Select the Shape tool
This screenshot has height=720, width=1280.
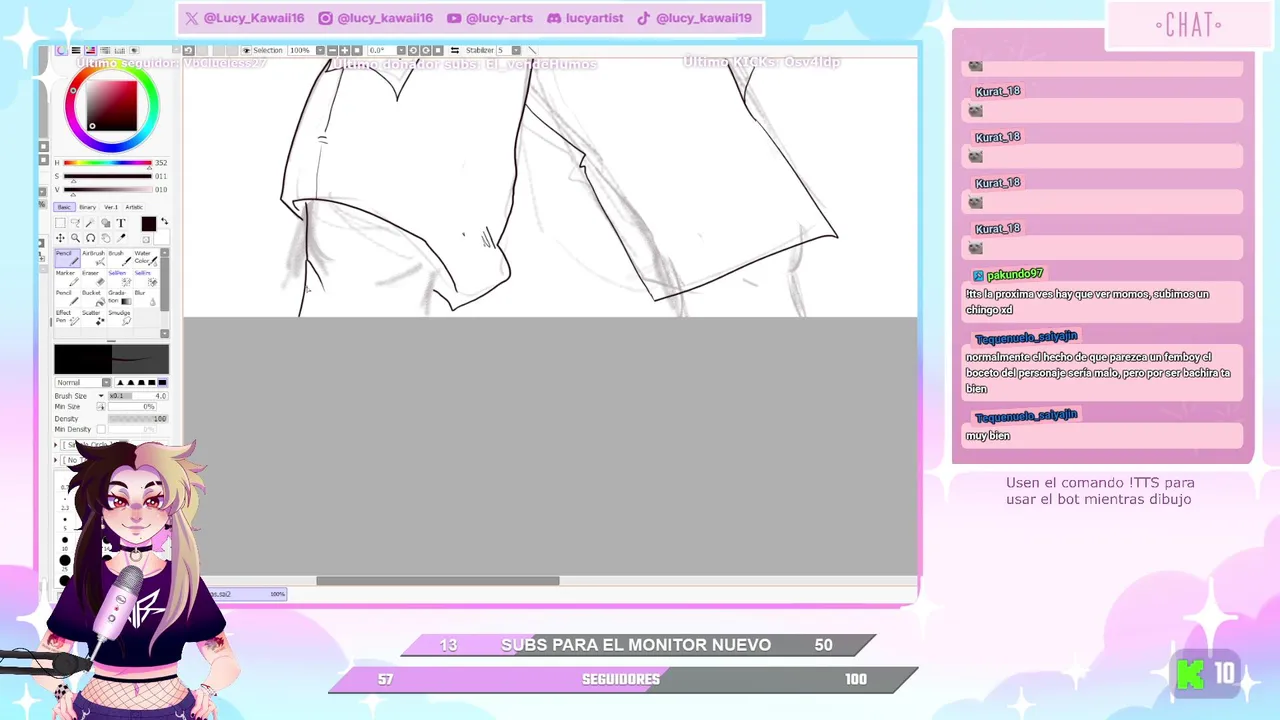(x=105, y=223)
